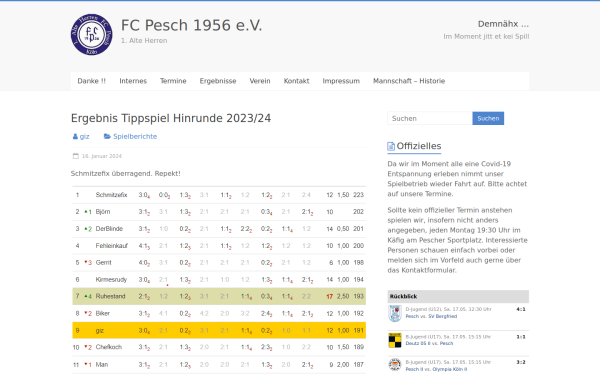Click the red down arrow in Gerrit's row
600x375 pixels.
[x=86, y=262]
